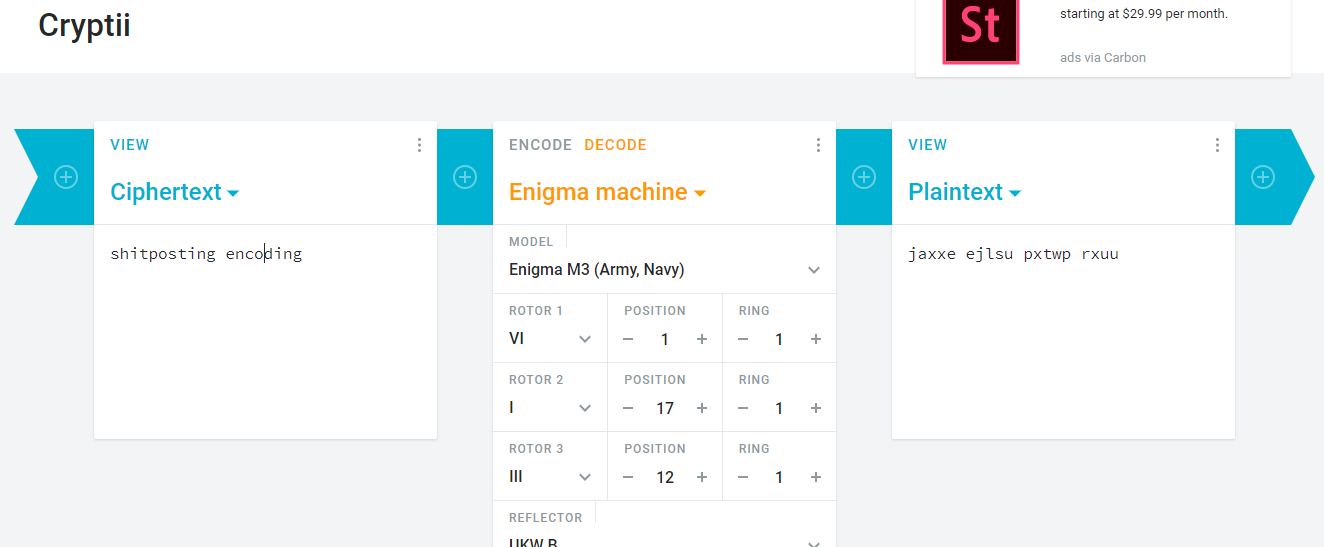Add brick between Ciphertext and Enigma machine
This screenshot has width=1324, height=547.
[465, 177]
